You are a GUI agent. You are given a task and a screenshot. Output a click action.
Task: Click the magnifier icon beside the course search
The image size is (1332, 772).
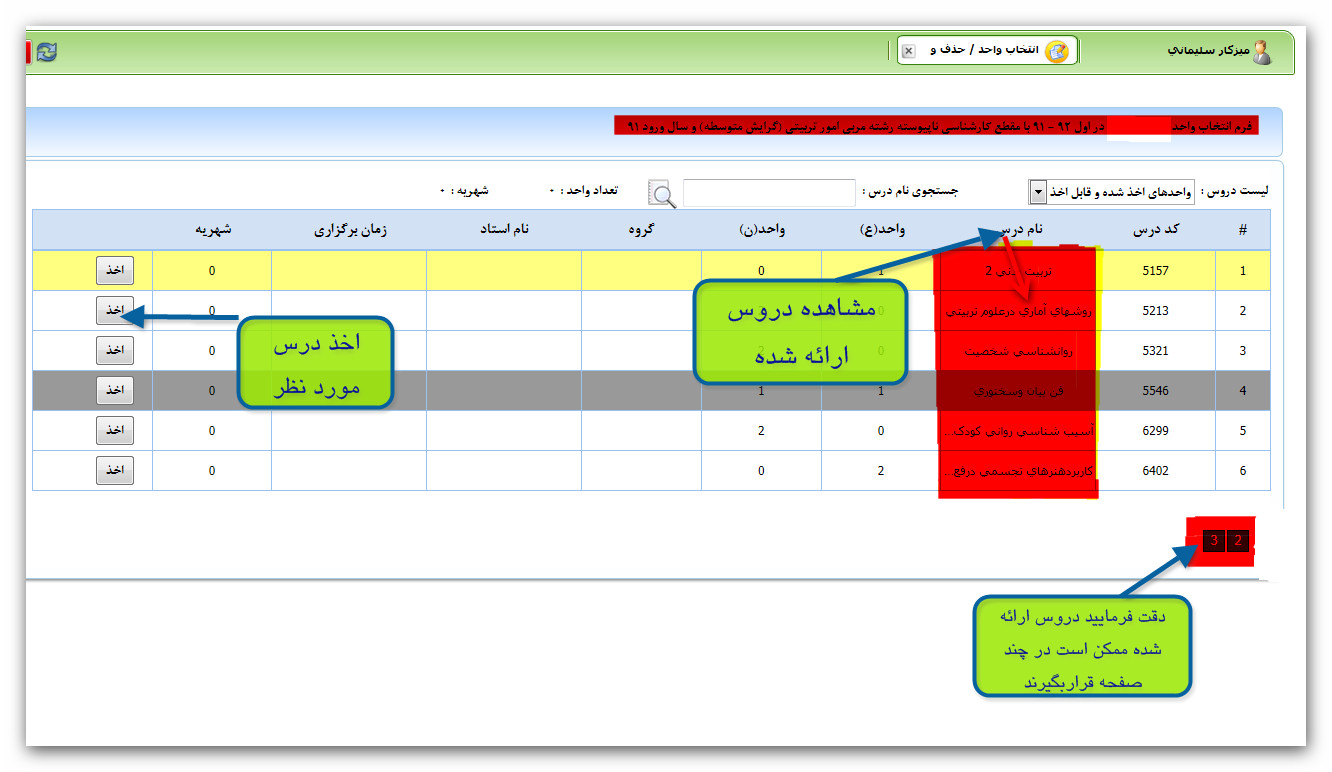(x=662, y=193)
